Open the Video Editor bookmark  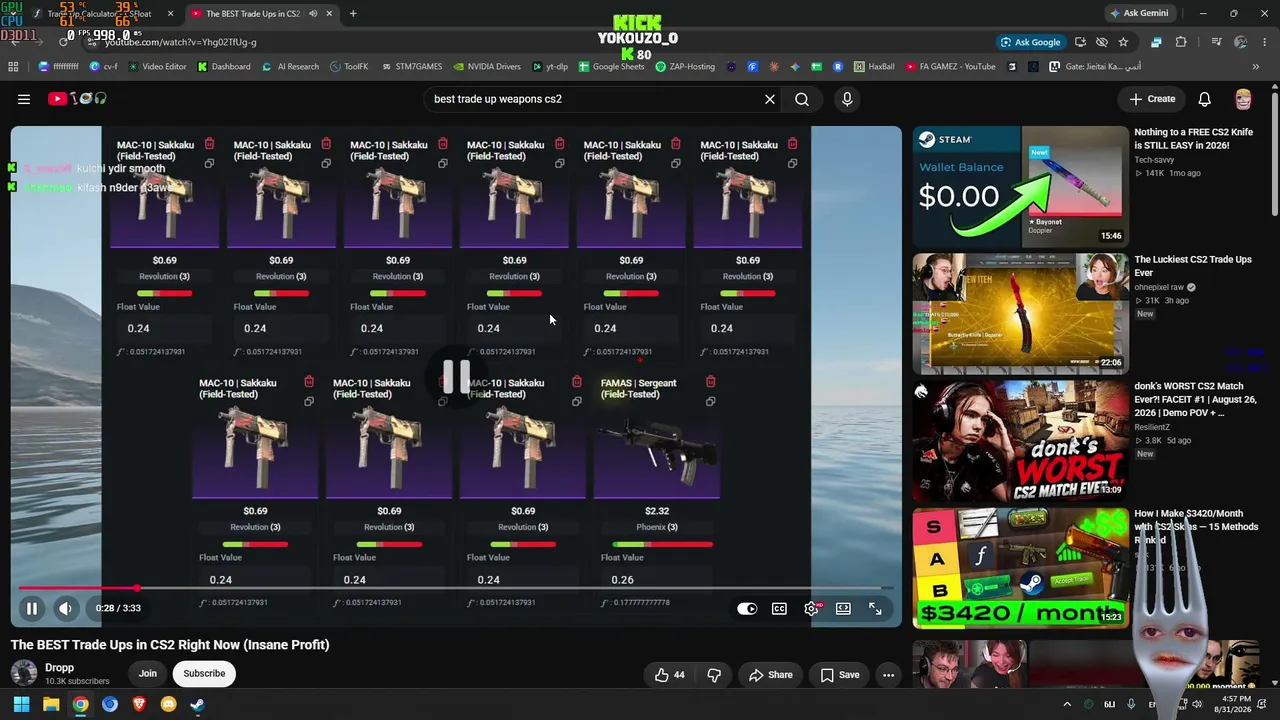coord(158,67)
